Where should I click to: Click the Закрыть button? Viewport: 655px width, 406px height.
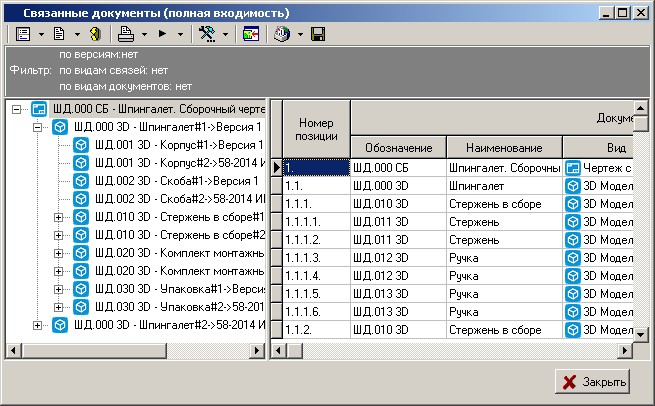(x=593, y=382)
